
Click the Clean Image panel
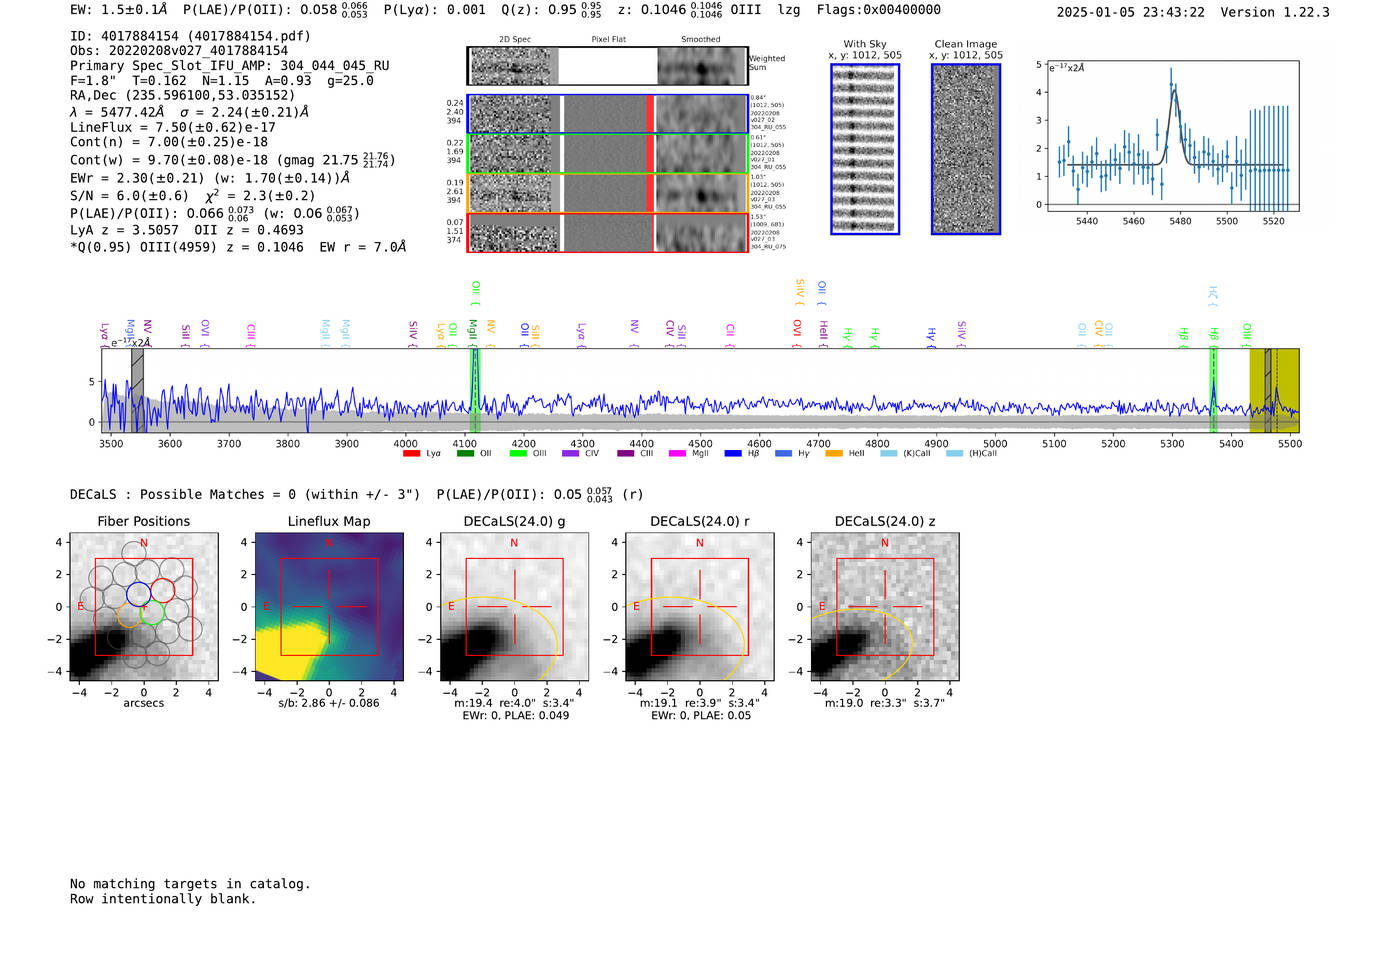pos(966,149)
